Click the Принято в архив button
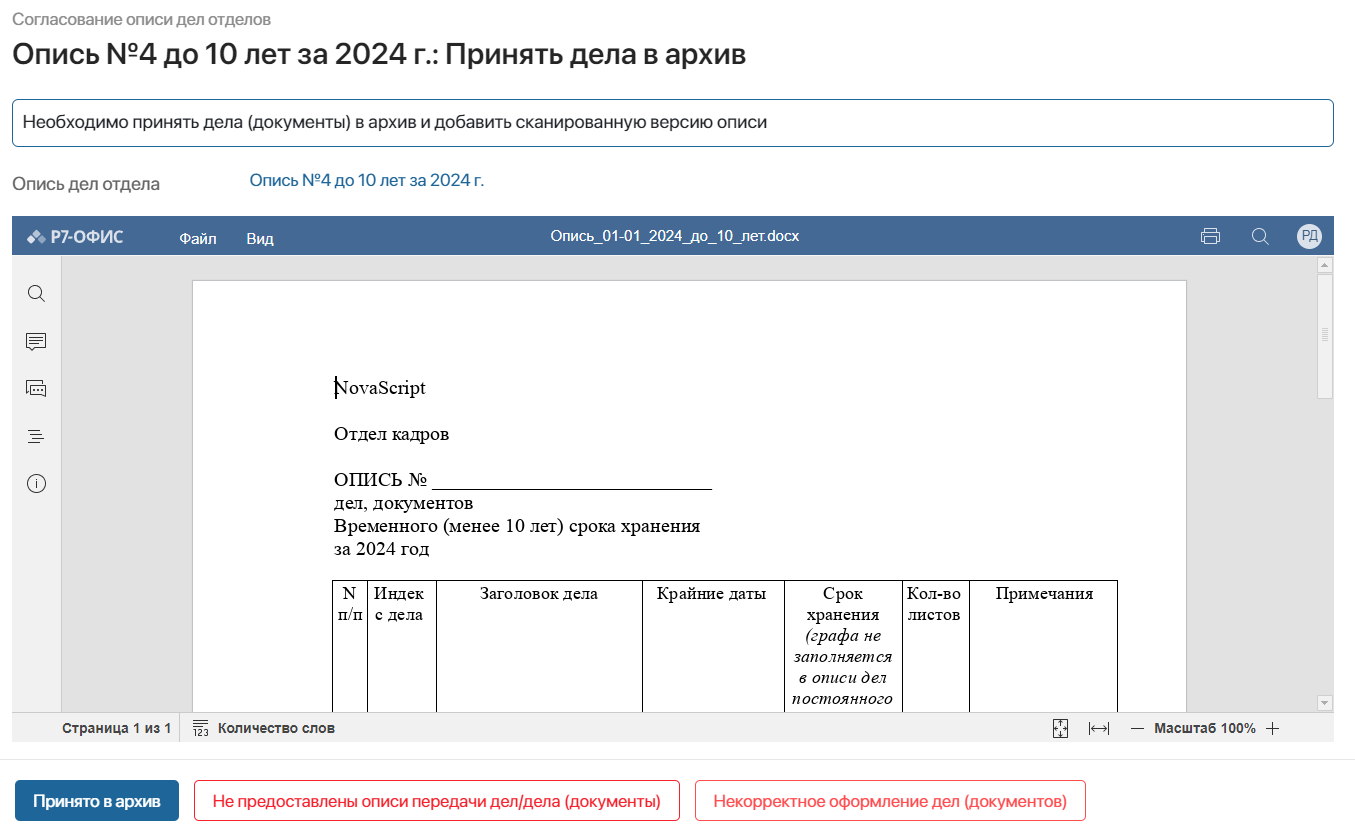The image size is (1355, 829). pos(97,801)
